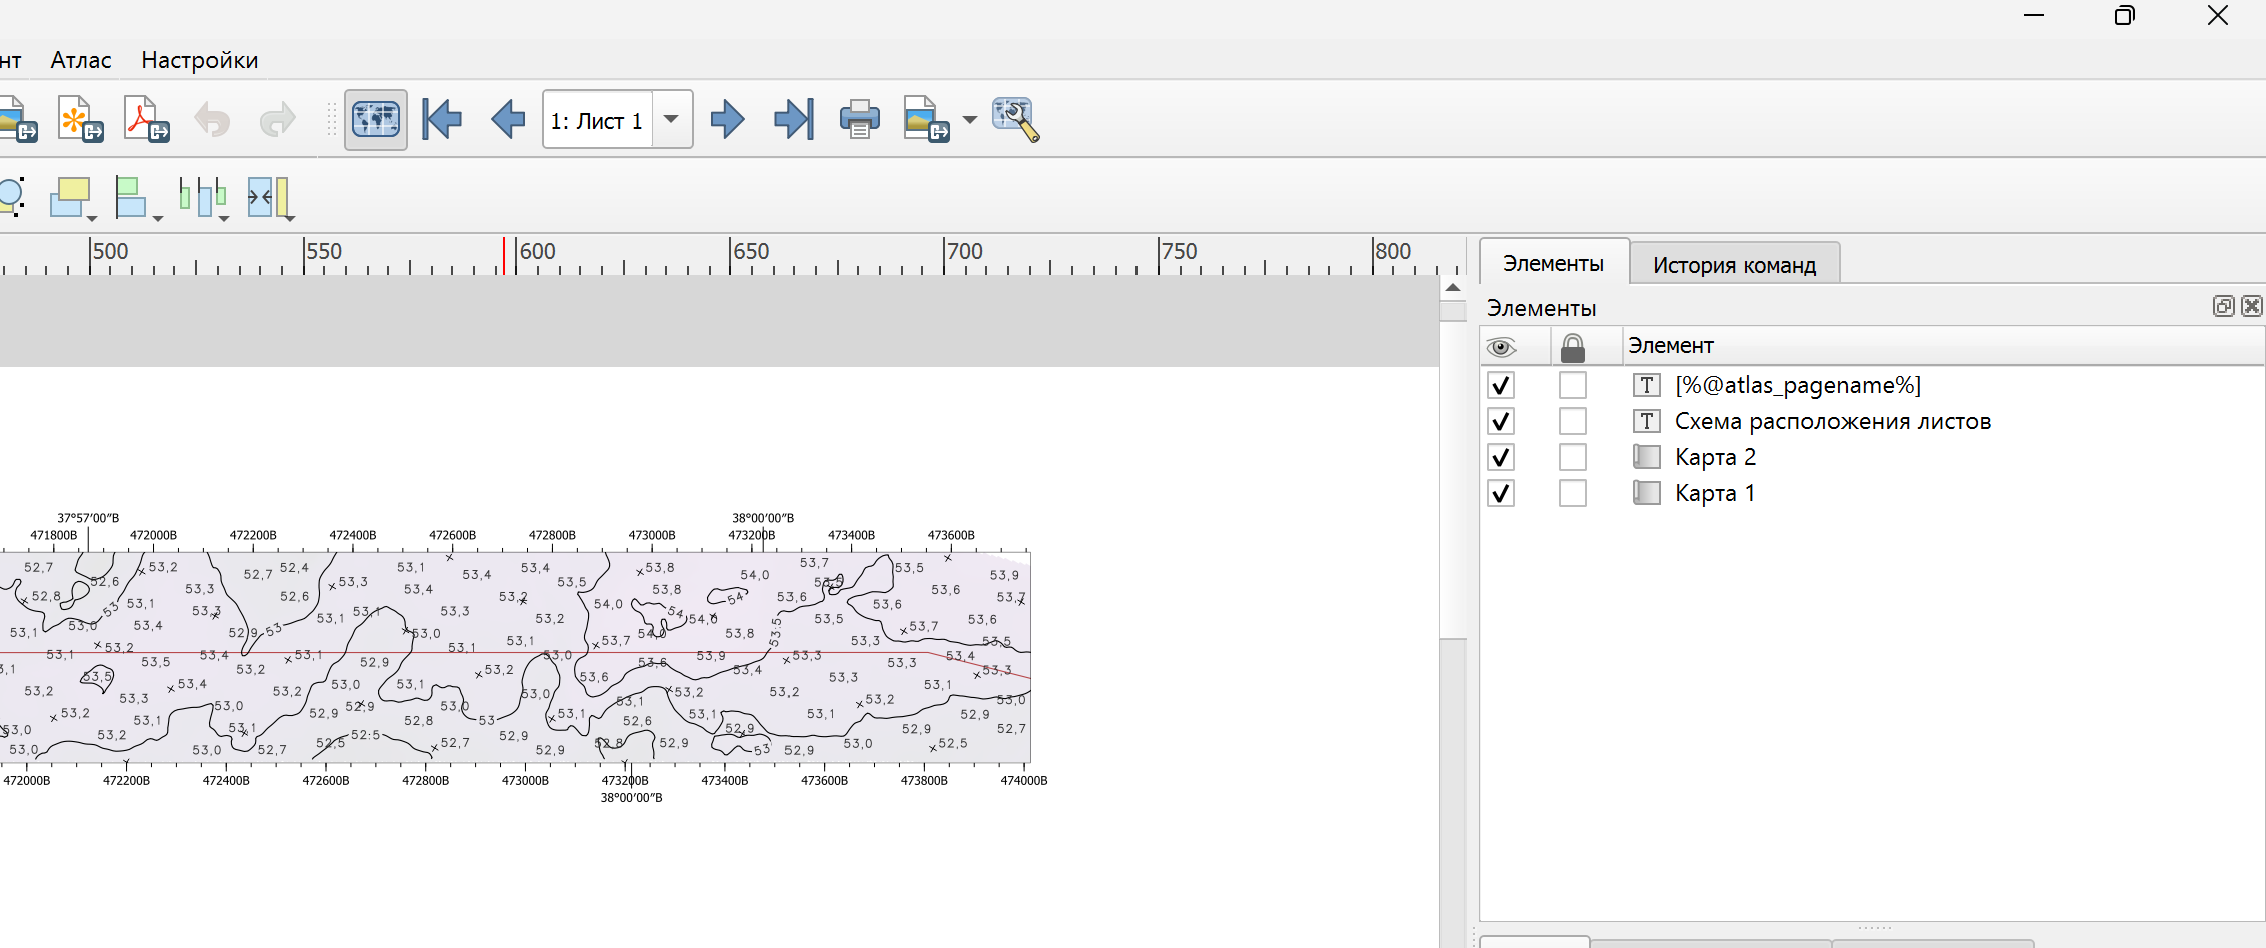Viewport: 2266px width, 948px height.
Task: Export layout as PDF
Action: click(146, 120)
